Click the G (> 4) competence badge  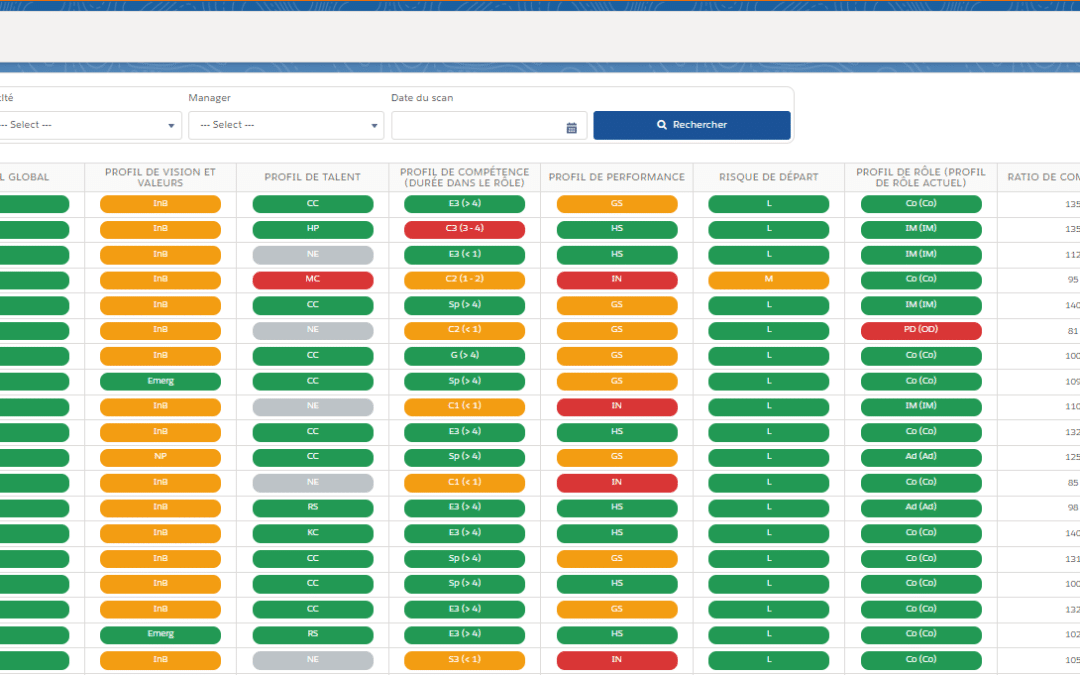click(x=465, y=355)
